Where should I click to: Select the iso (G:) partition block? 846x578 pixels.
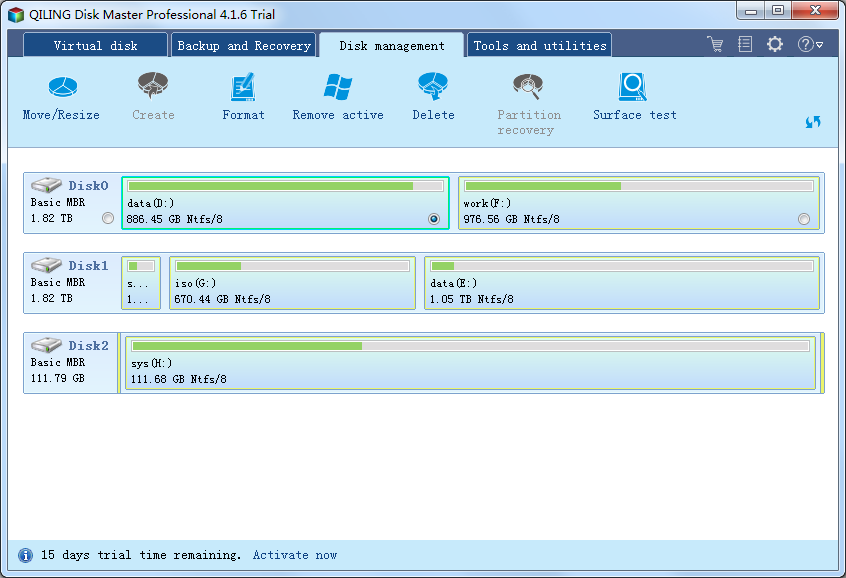(x=292, y=283)
